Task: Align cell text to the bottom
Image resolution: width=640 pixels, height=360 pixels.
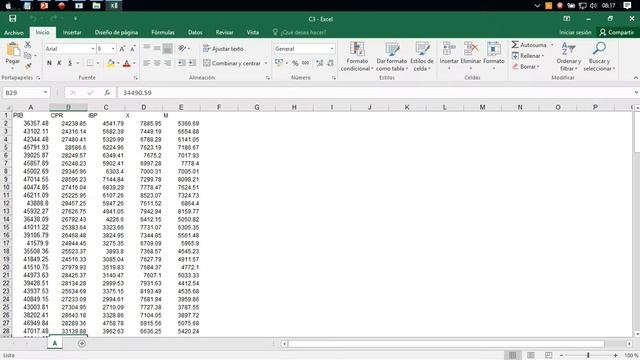Action: click(x=167, y=48)
